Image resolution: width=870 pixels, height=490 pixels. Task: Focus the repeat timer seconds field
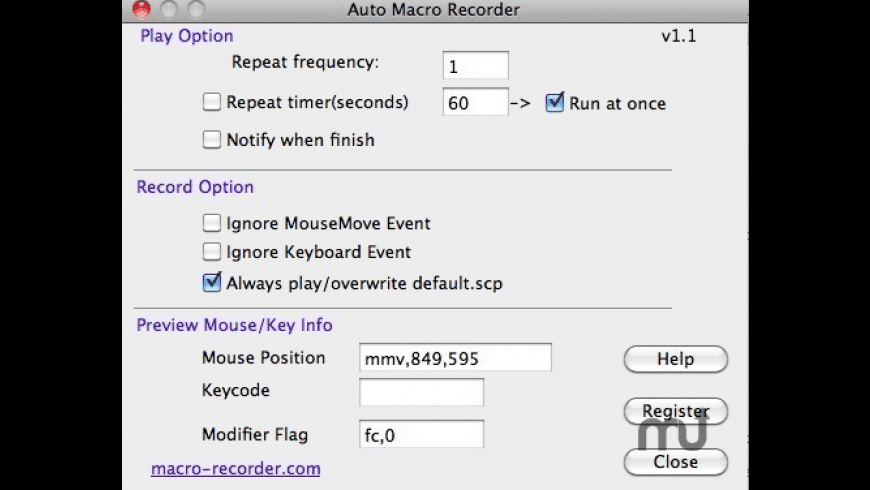pos(475,102)
